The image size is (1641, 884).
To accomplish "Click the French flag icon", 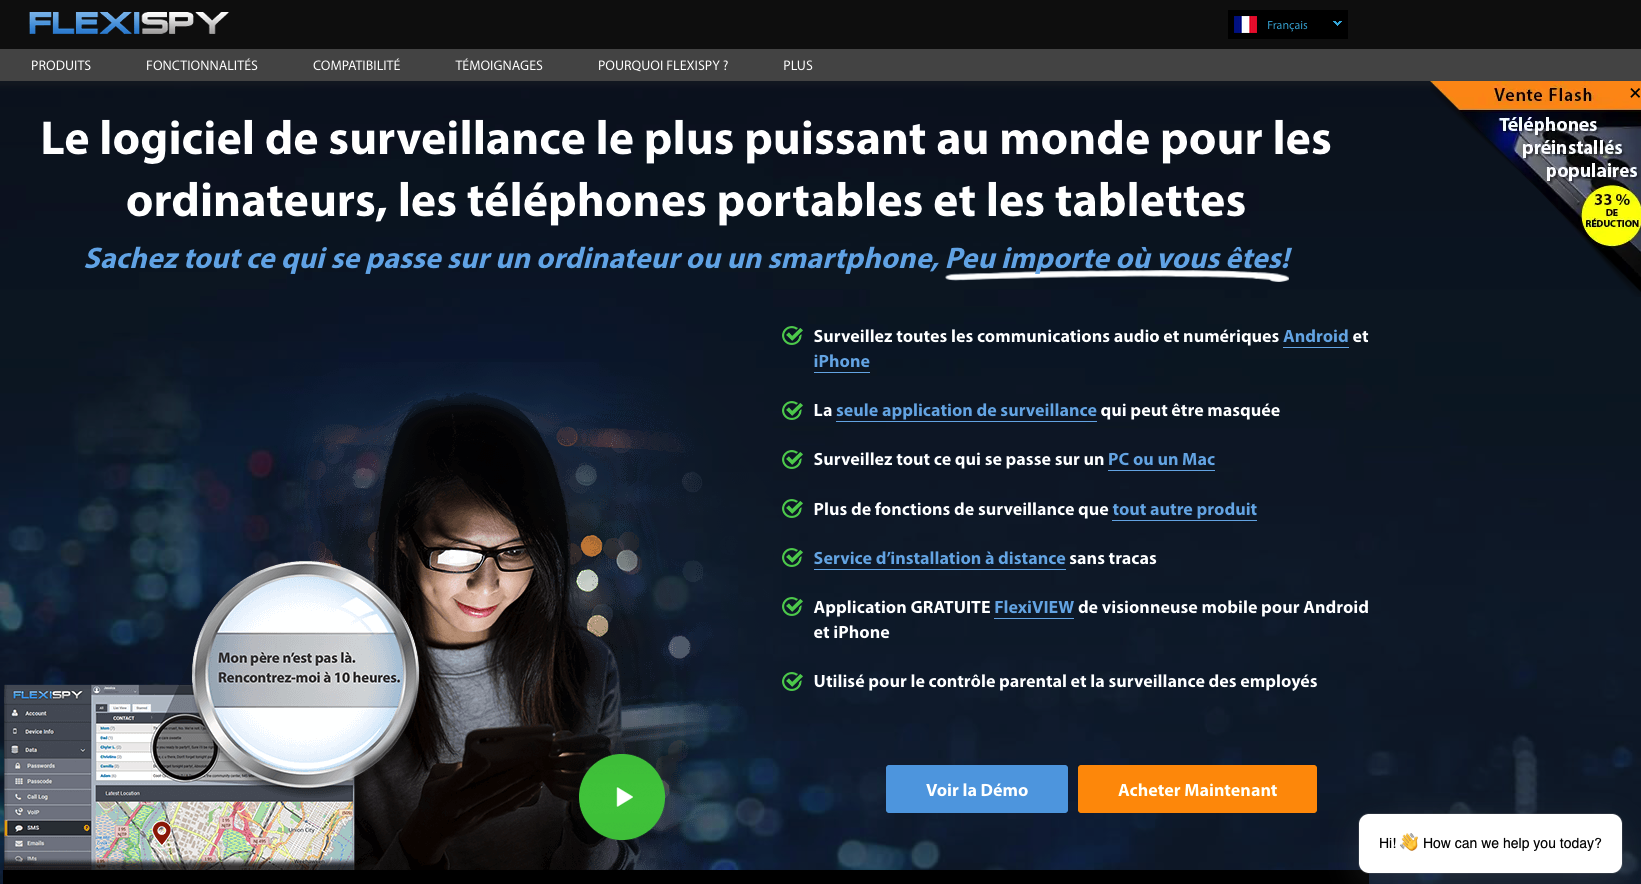I will point(1245,25).
